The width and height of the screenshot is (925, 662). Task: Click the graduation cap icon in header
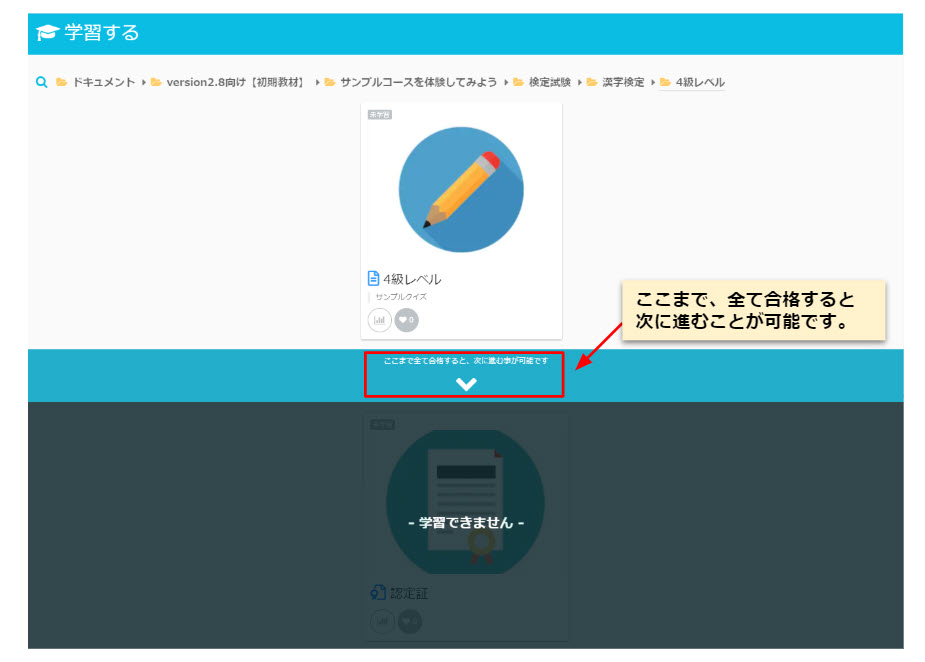pos(47,33)
